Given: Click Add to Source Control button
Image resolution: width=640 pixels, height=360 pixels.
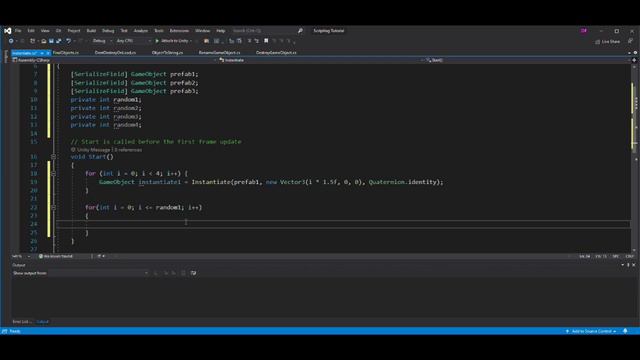Looking at the screenshot, I should click(591, 331).
